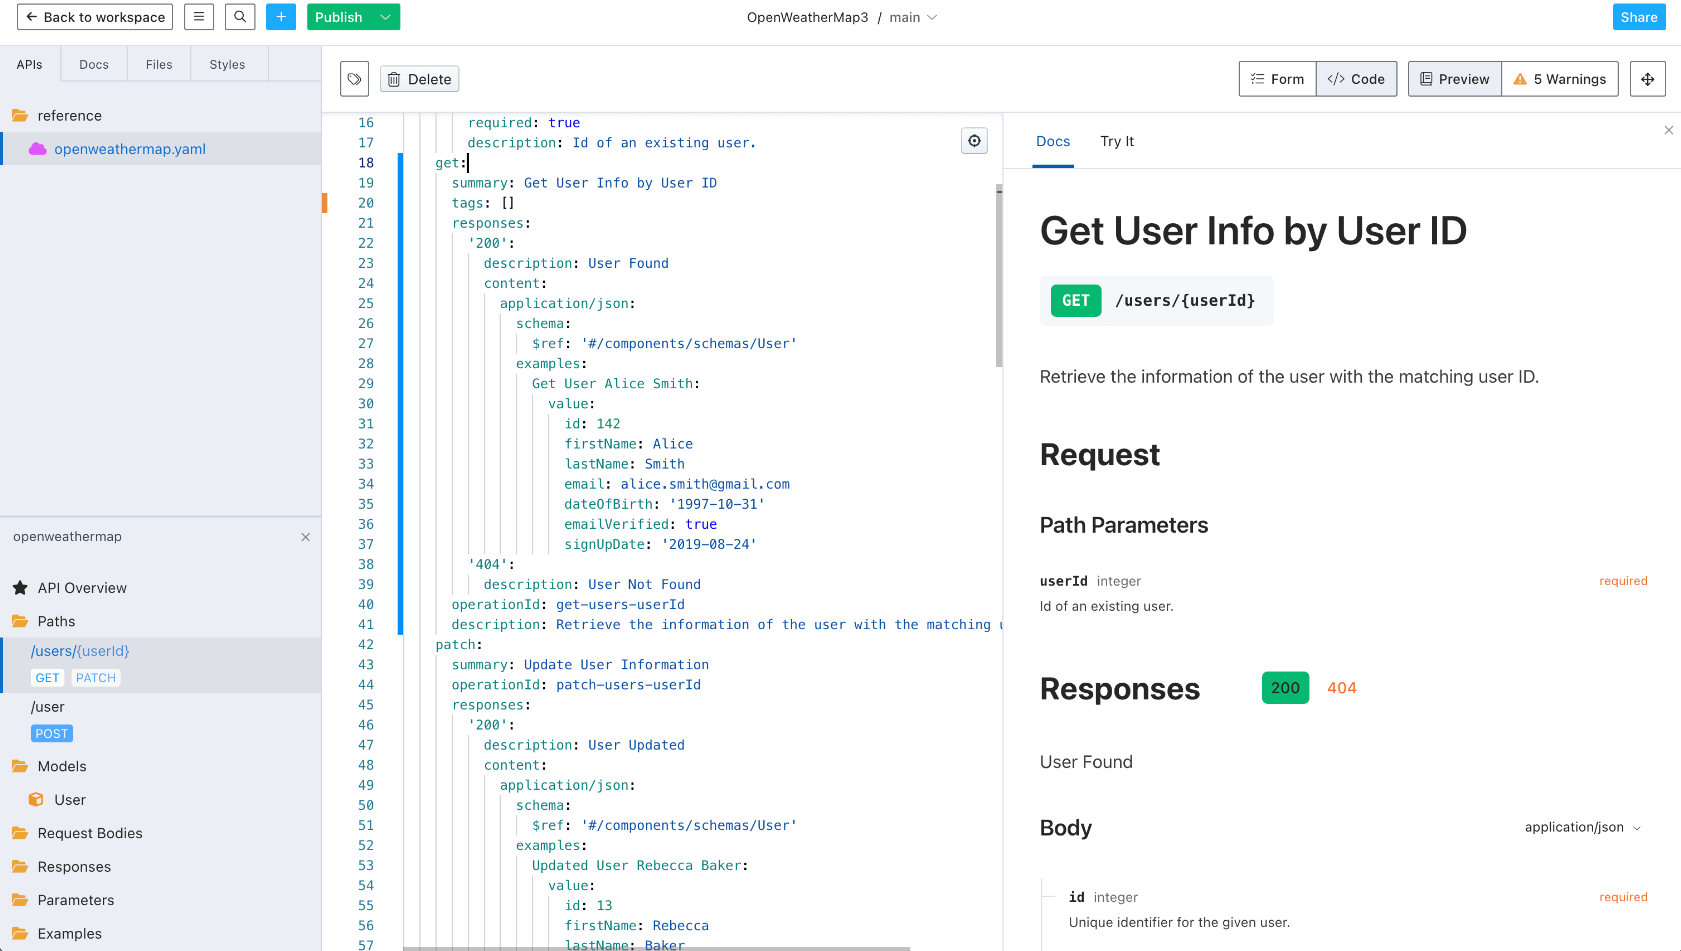Image resolution: width=1681 pixels, height=951 pixels.
Task: Click the blue plus add icon
Action: (281, 17)
